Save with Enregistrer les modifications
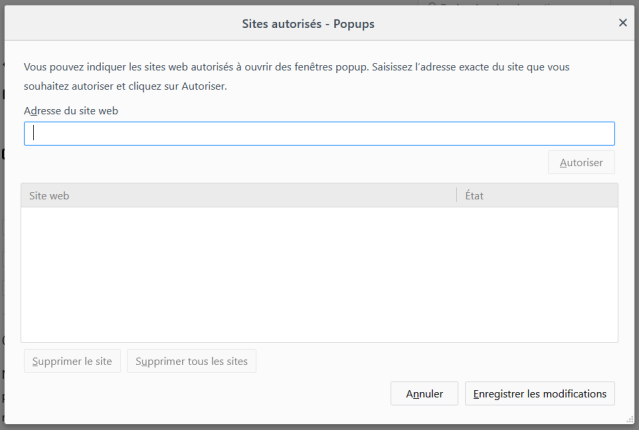 (540, 393)
